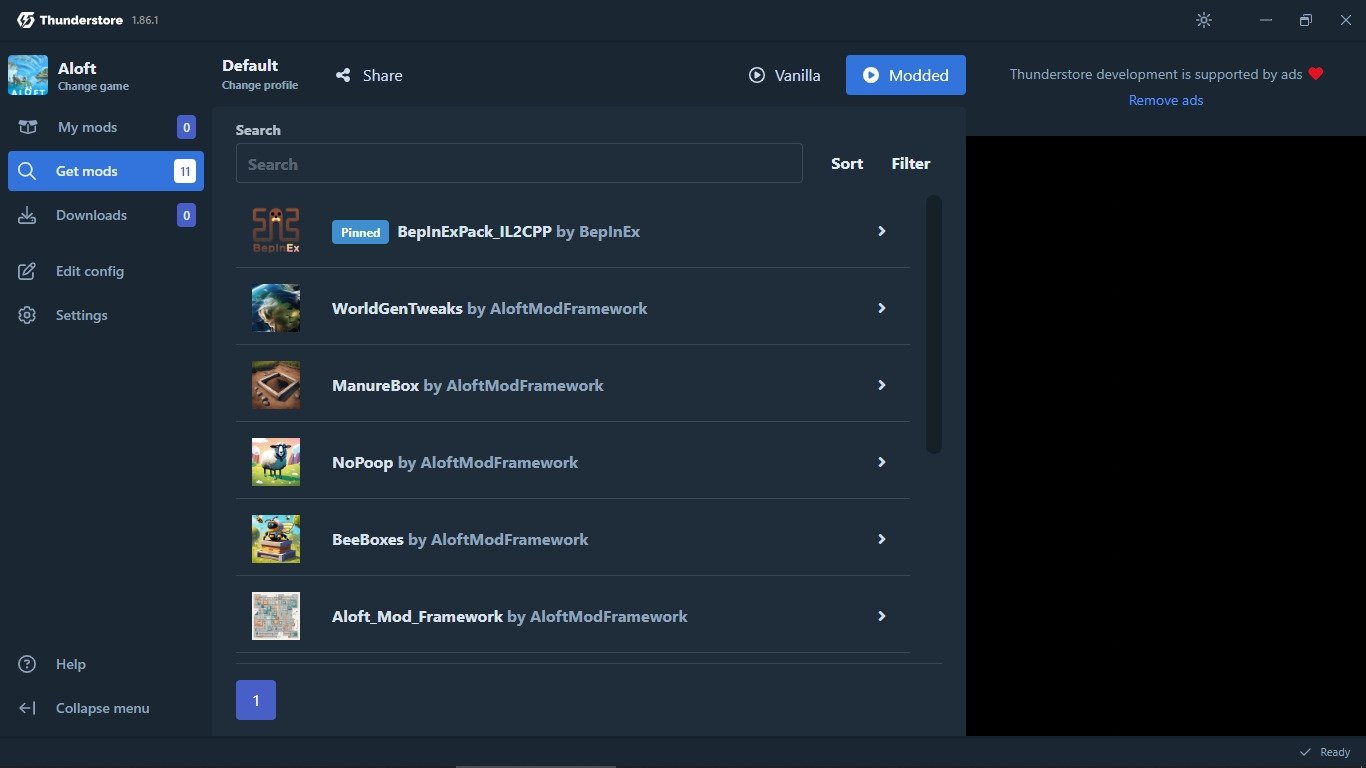
Task: Click the Change game link
Action: [93, 86]
